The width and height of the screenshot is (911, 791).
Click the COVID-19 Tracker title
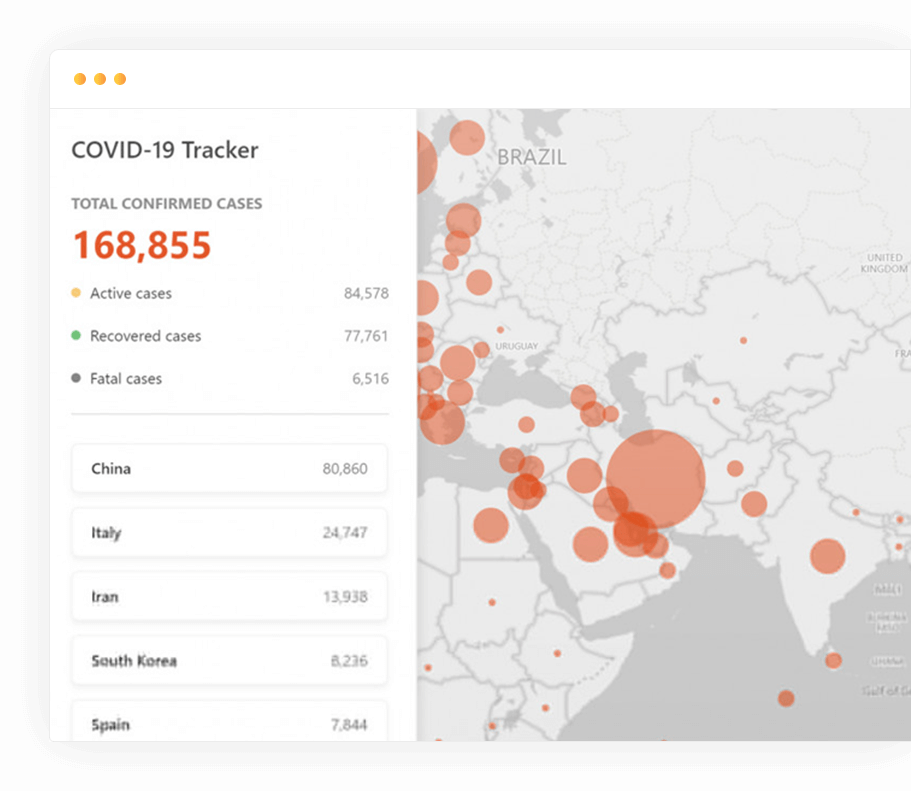[x=165, y=151]
